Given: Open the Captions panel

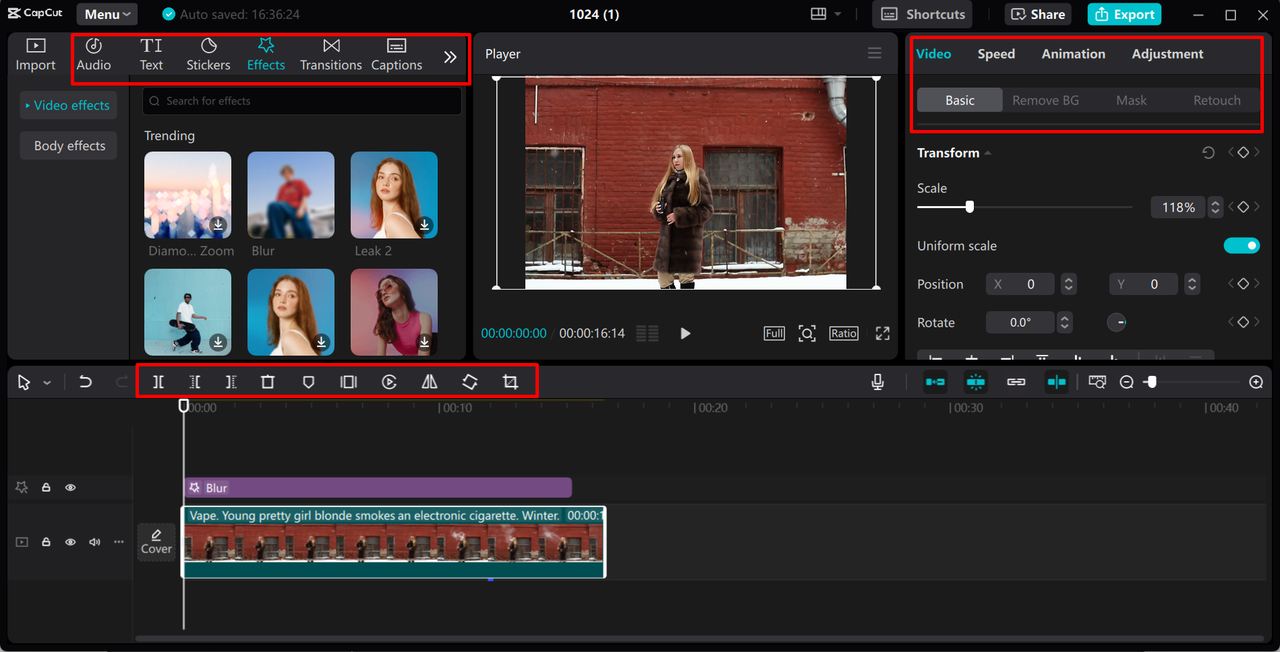Looking at the screenshot, I should (396, 55).
